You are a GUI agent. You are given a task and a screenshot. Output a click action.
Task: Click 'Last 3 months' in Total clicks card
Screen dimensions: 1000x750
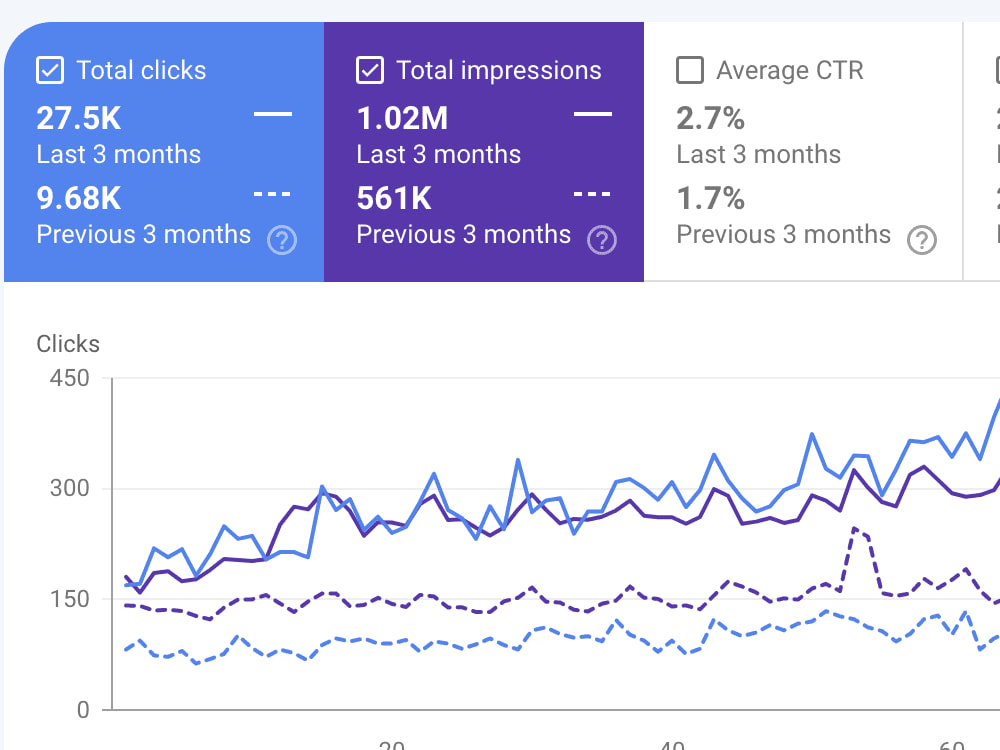point(119,154)
